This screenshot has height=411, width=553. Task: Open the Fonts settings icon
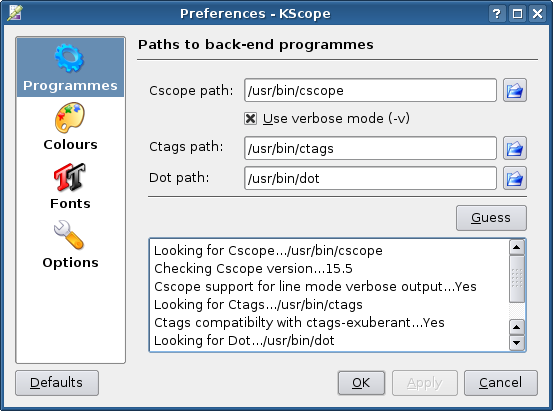[x=69, y=177]
